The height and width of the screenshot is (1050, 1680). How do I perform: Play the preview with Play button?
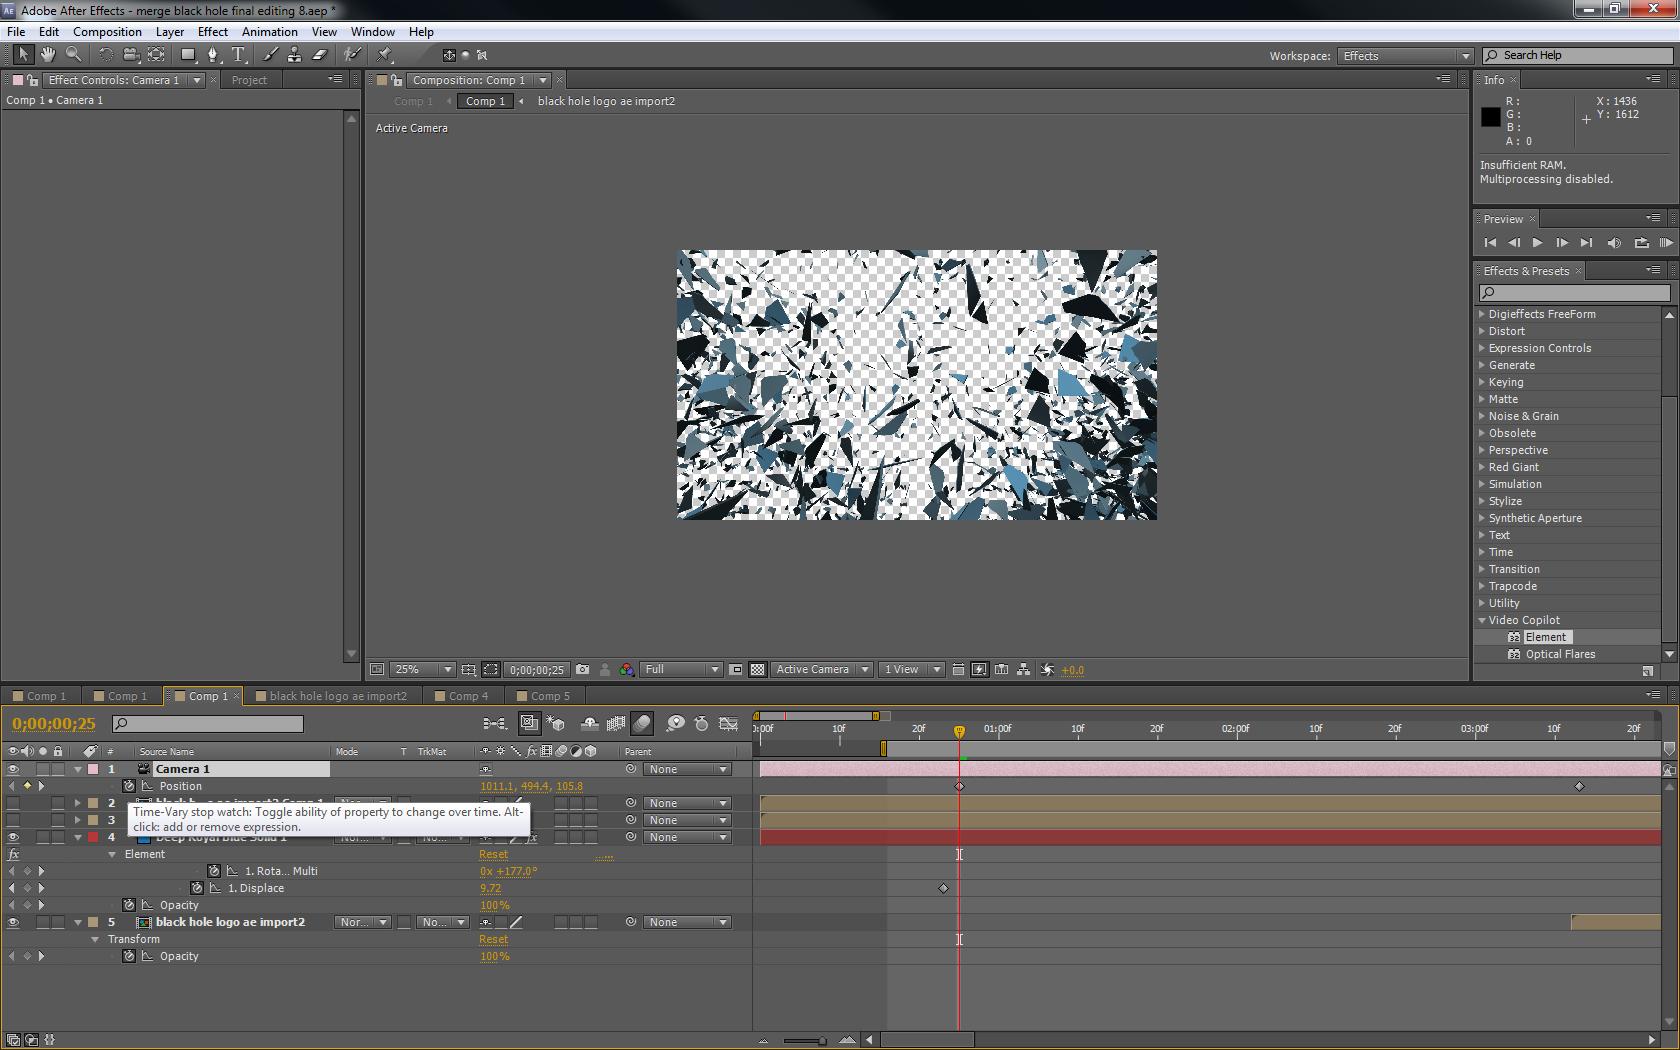pos(1538,243)
